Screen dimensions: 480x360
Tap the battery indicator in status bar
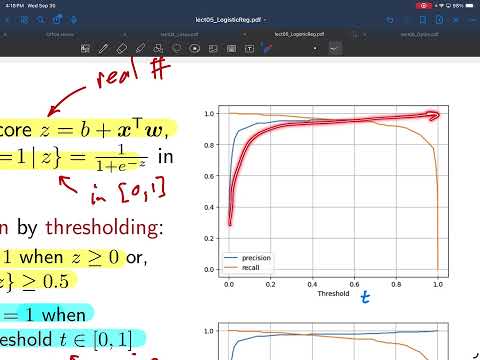pyautogui.click(x=469, y=6)
